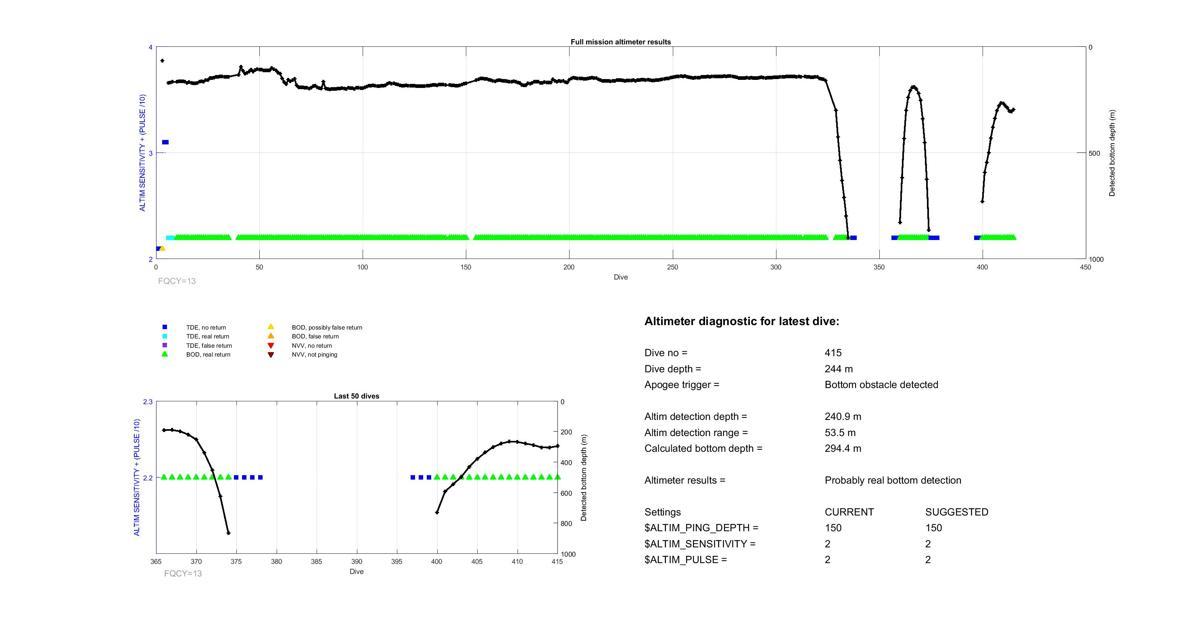This screenshot has width=1200, height=622.
Task: Click the 'Dive' x-axis label of the full mission plot
Action: tap(621, 277)
